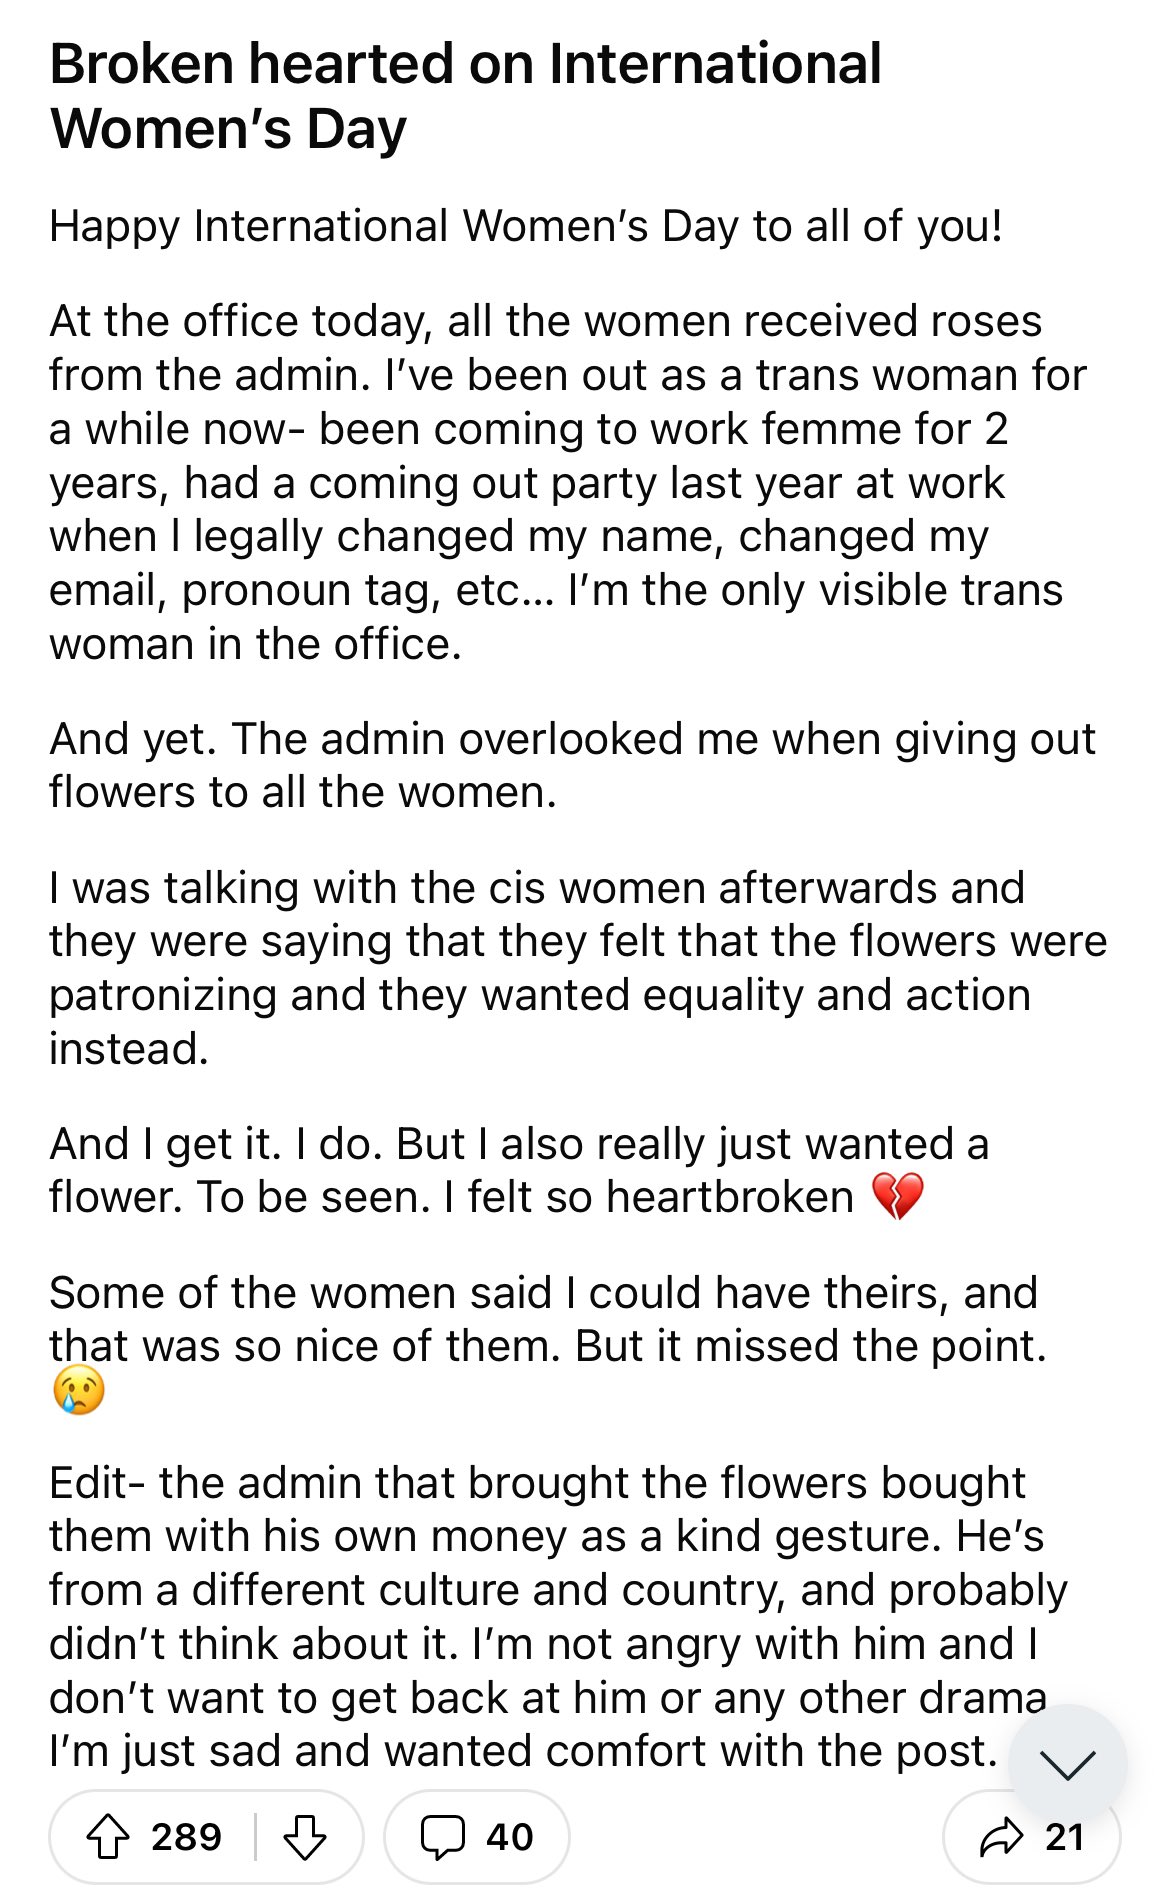Screen dimensions: 1170x1896
Task: Downvote the post with the down arrow
Action: point(305,1838)
